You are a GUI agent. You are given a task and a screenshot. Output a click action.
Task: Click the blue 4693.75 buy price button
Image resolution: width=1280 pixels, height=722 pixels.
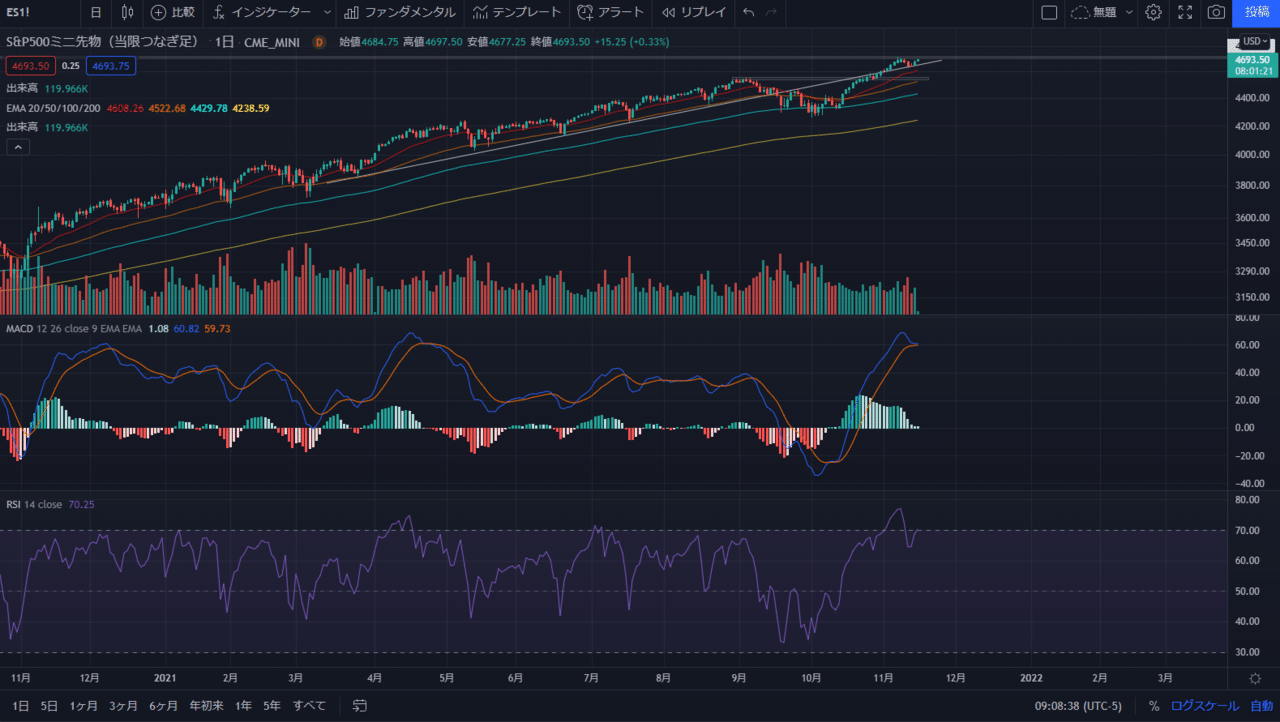point(111,65)
